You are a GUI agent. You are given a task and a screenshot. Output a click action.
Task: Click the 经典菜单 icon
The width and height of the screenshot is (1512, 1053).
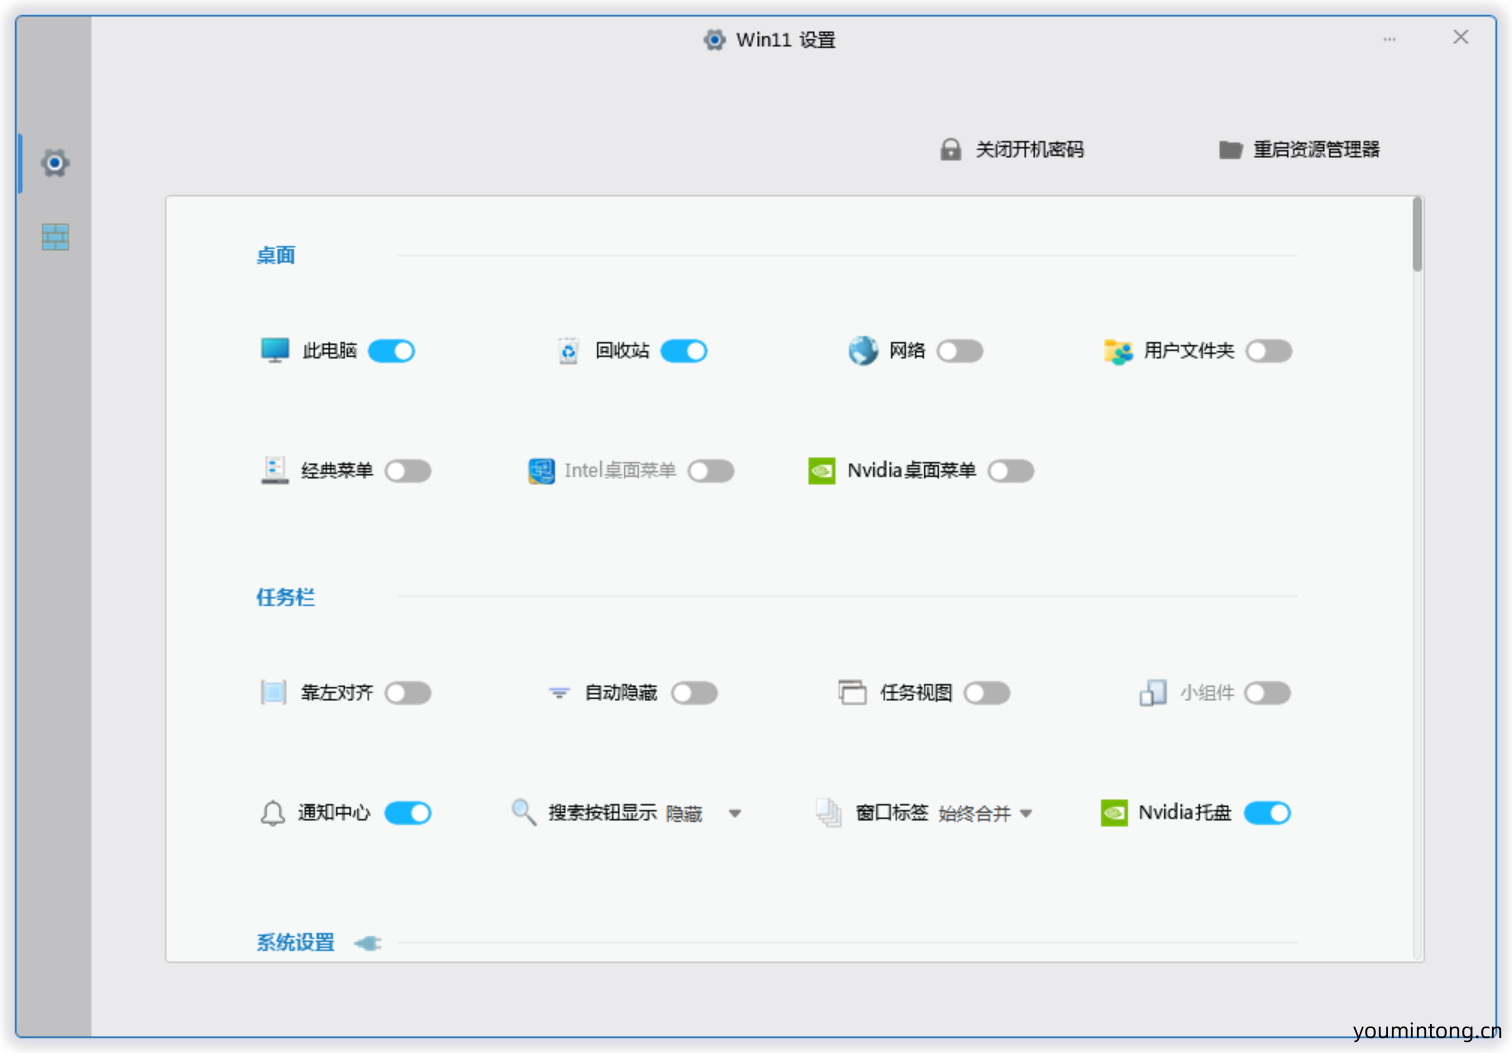click(x=275, y=470)
